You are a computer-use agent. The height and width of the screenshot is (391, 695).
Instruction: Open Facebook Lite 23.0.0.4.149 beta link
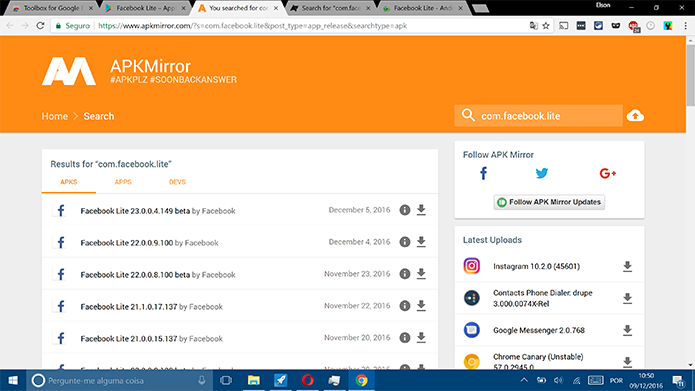(135, 211)
